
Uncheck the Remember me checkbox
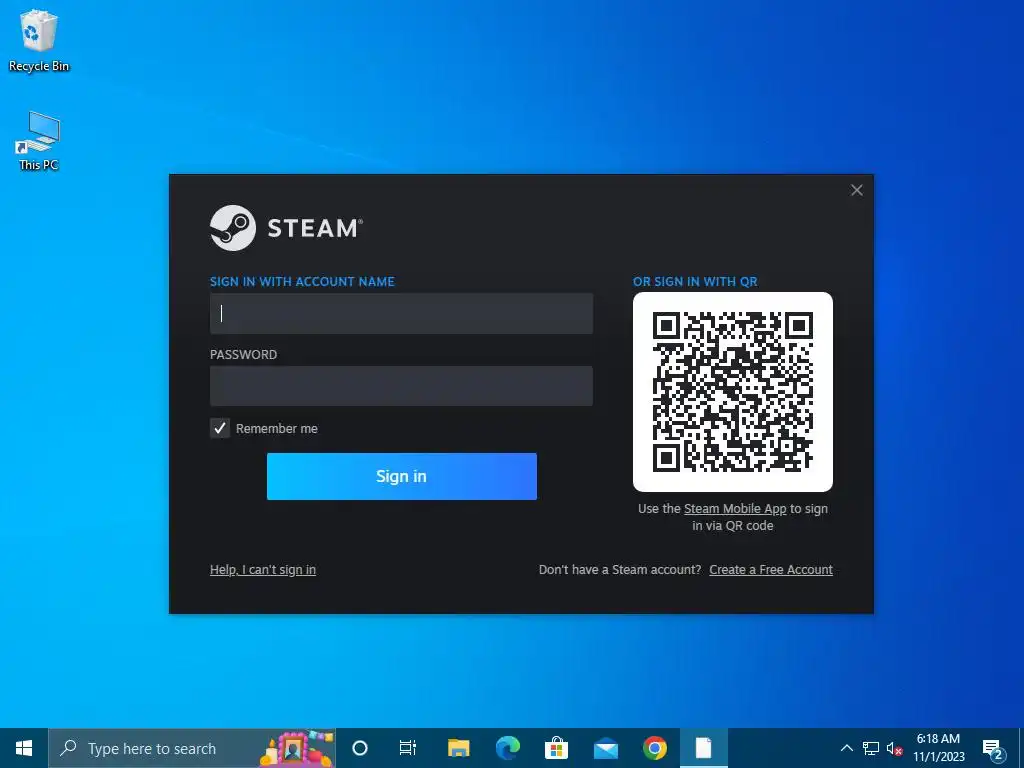[220, 428]
